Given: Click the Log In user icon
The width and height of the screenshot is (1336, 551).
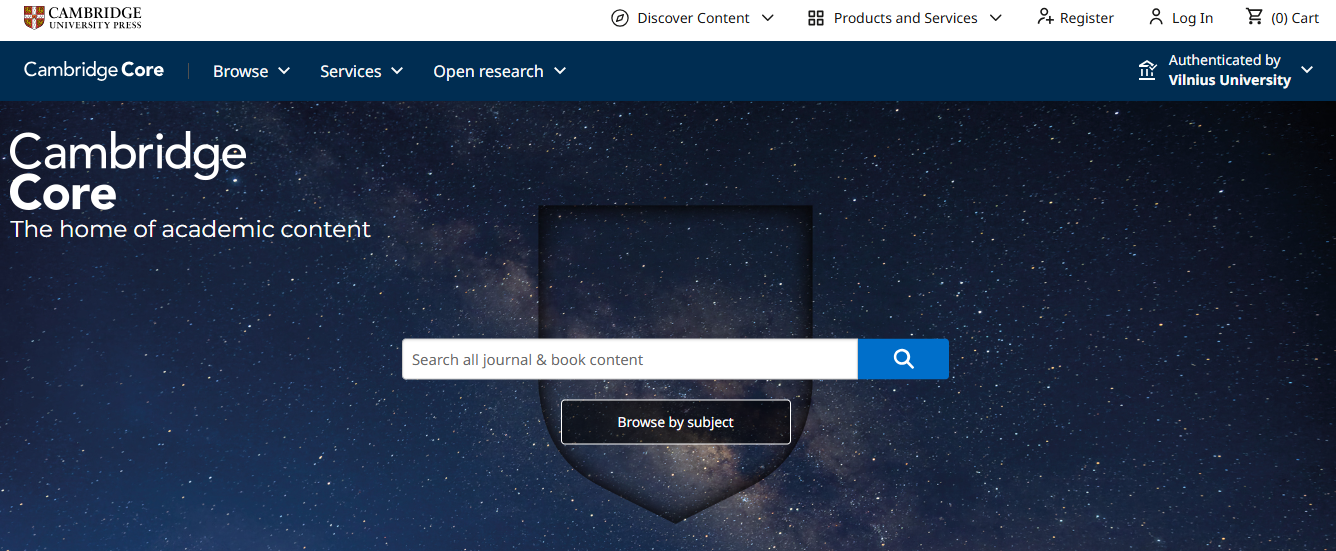Looking at the screenshot, I should coord(1156,17).
